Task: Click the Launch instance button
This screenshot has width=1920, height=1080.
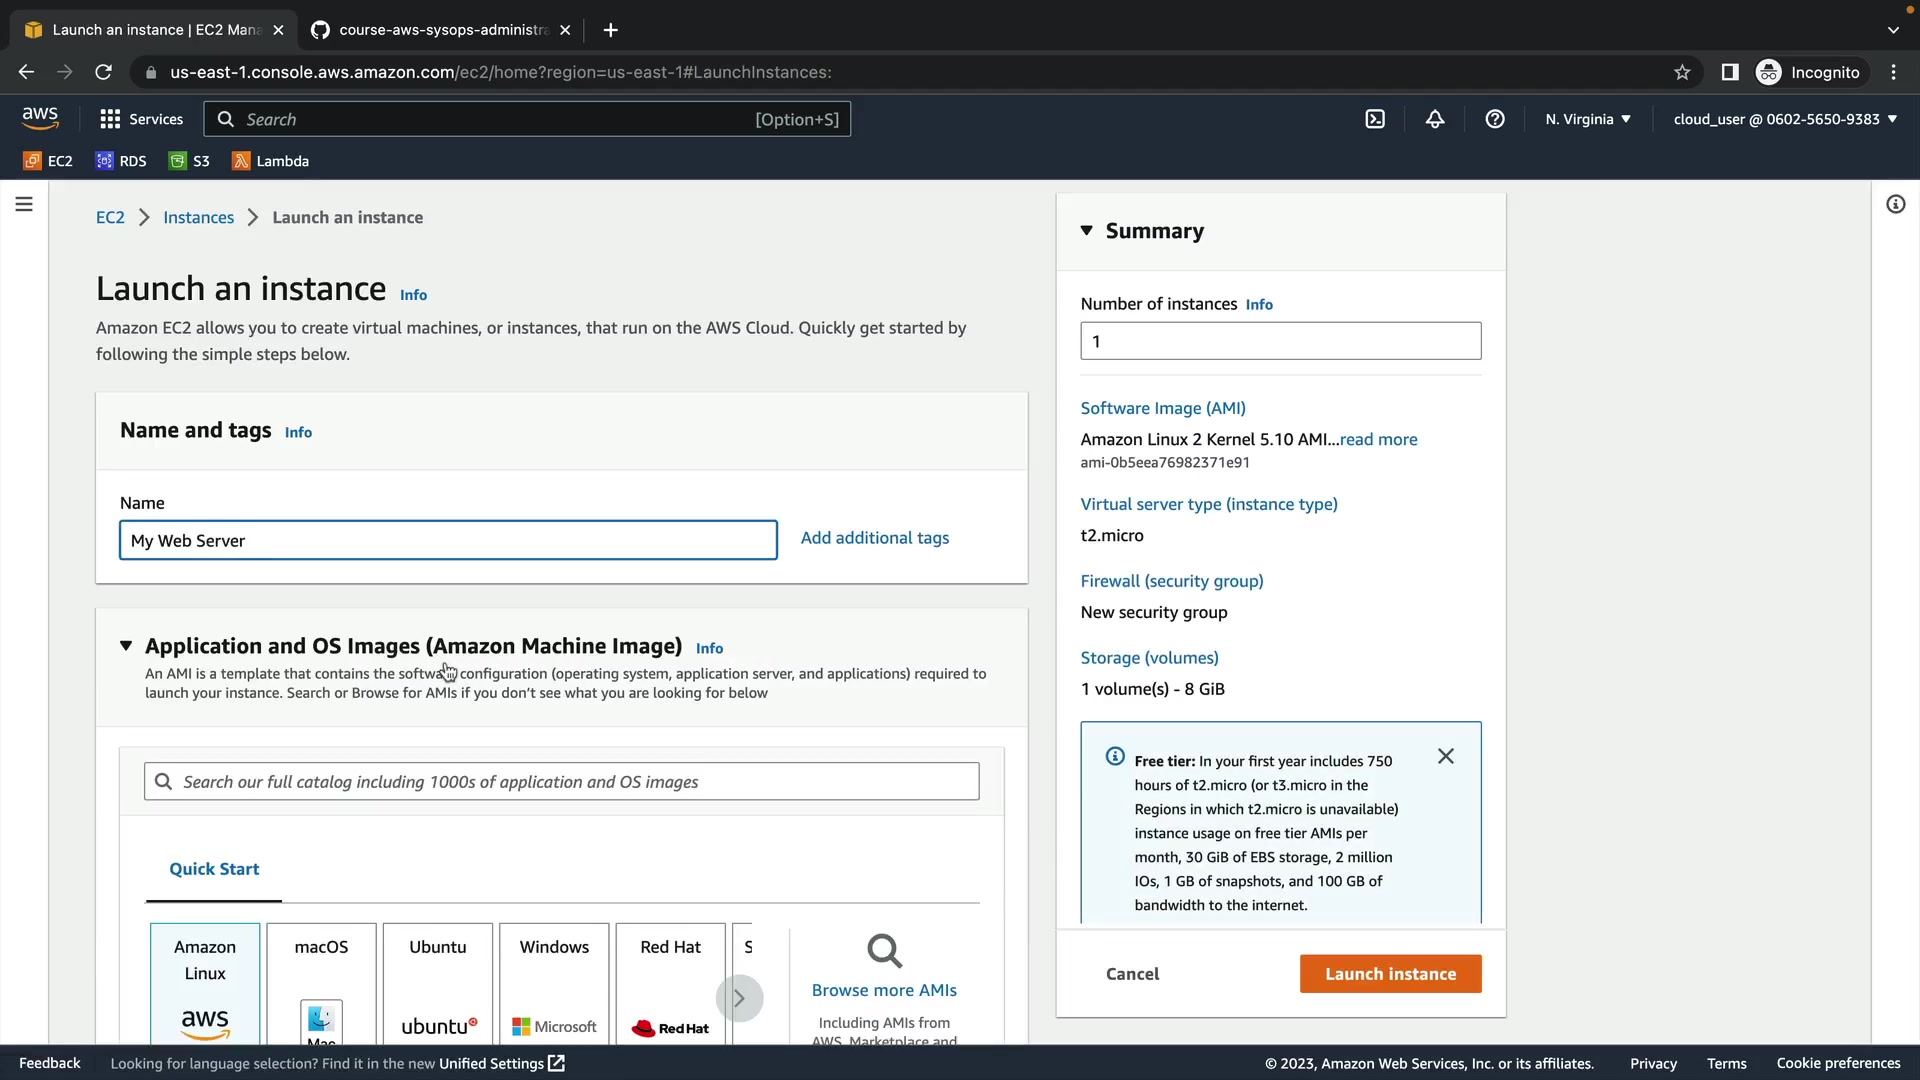Action: [1390, 974]
